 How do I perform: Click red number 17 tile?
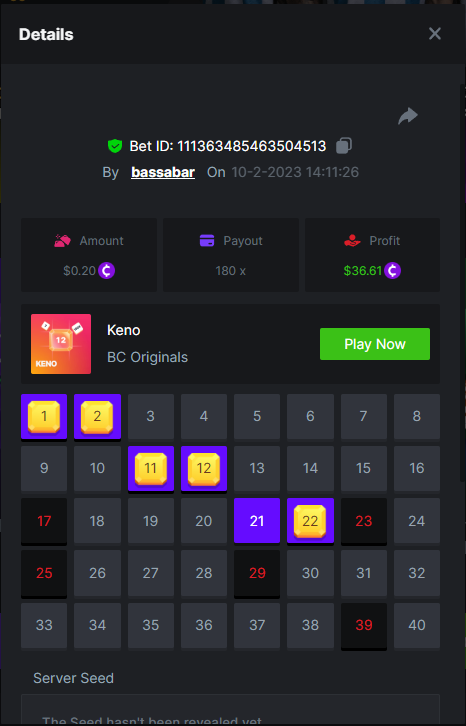coord(44,521)
